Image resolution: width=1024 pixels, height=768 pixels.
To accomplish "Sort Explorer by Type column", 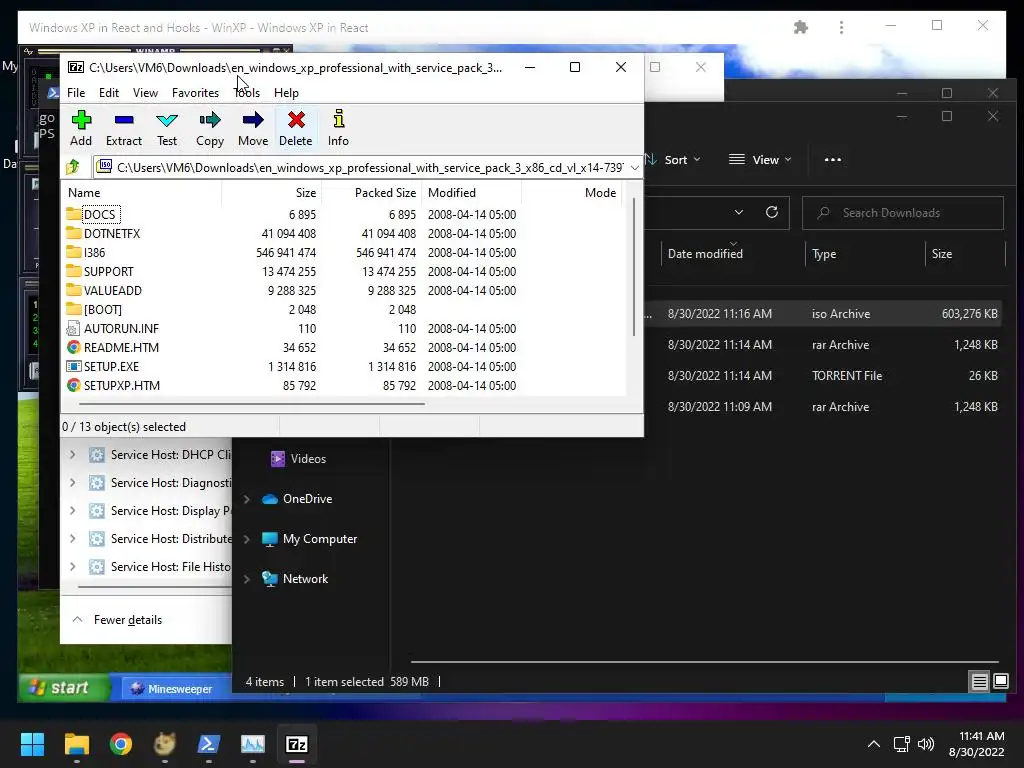I will pos(824,253).
